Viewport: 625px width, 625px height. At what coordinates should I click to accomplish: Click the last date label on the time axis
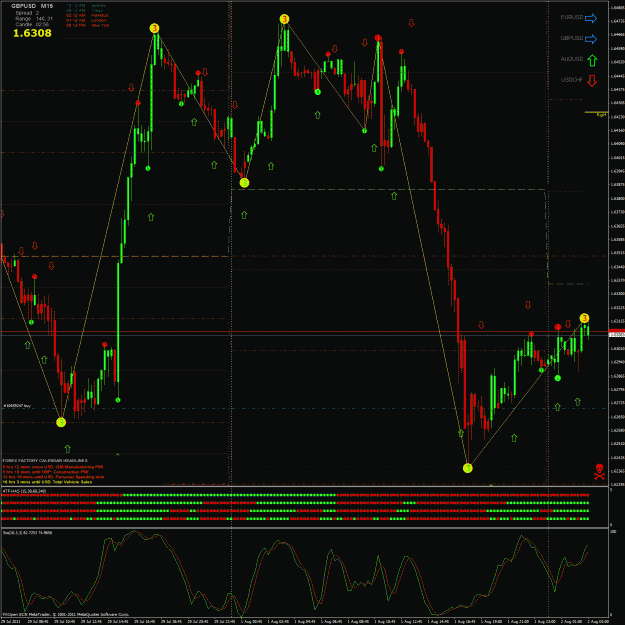[x=598, y=621]
